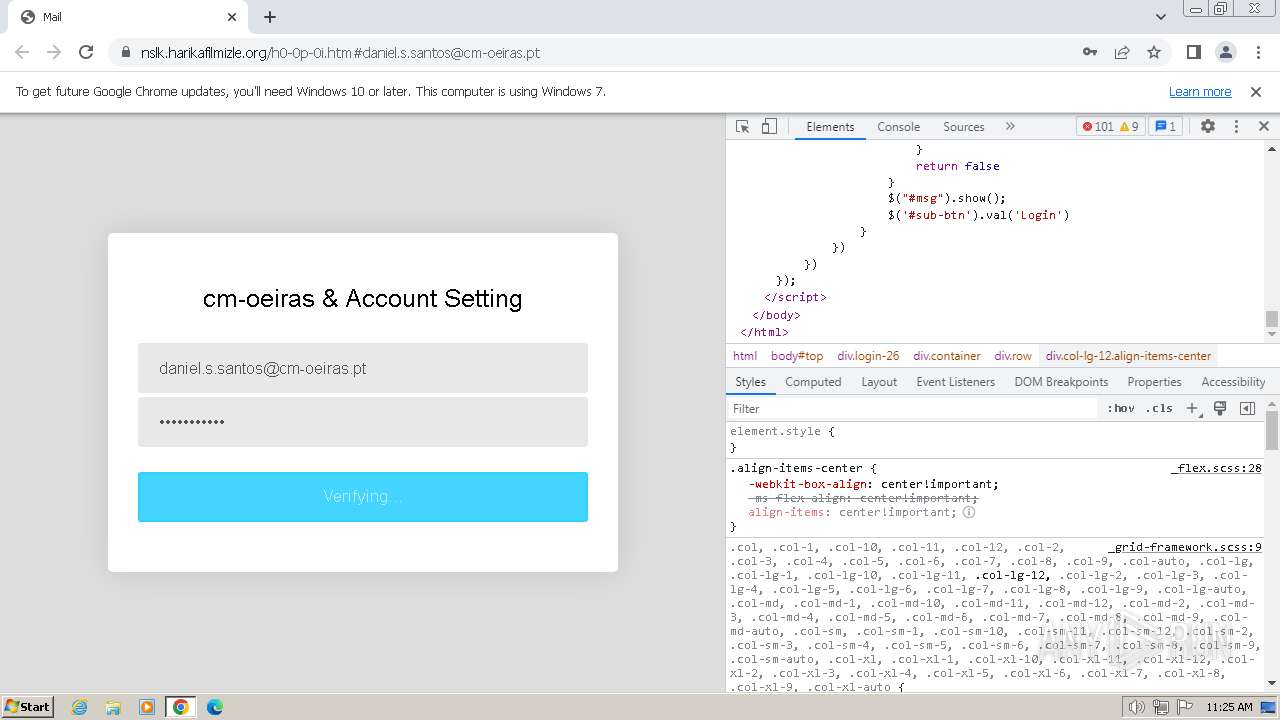Select the body#top breadcrumb
The width and height of the screenshot is (1280, 720).
pos(797,356)
